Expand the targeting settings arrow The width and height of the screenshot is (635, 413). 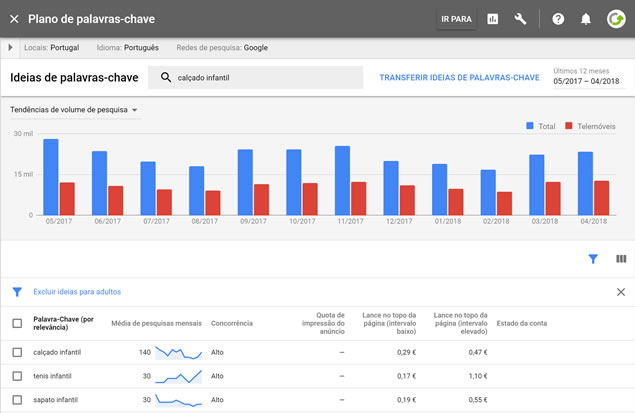pos(11,47)
